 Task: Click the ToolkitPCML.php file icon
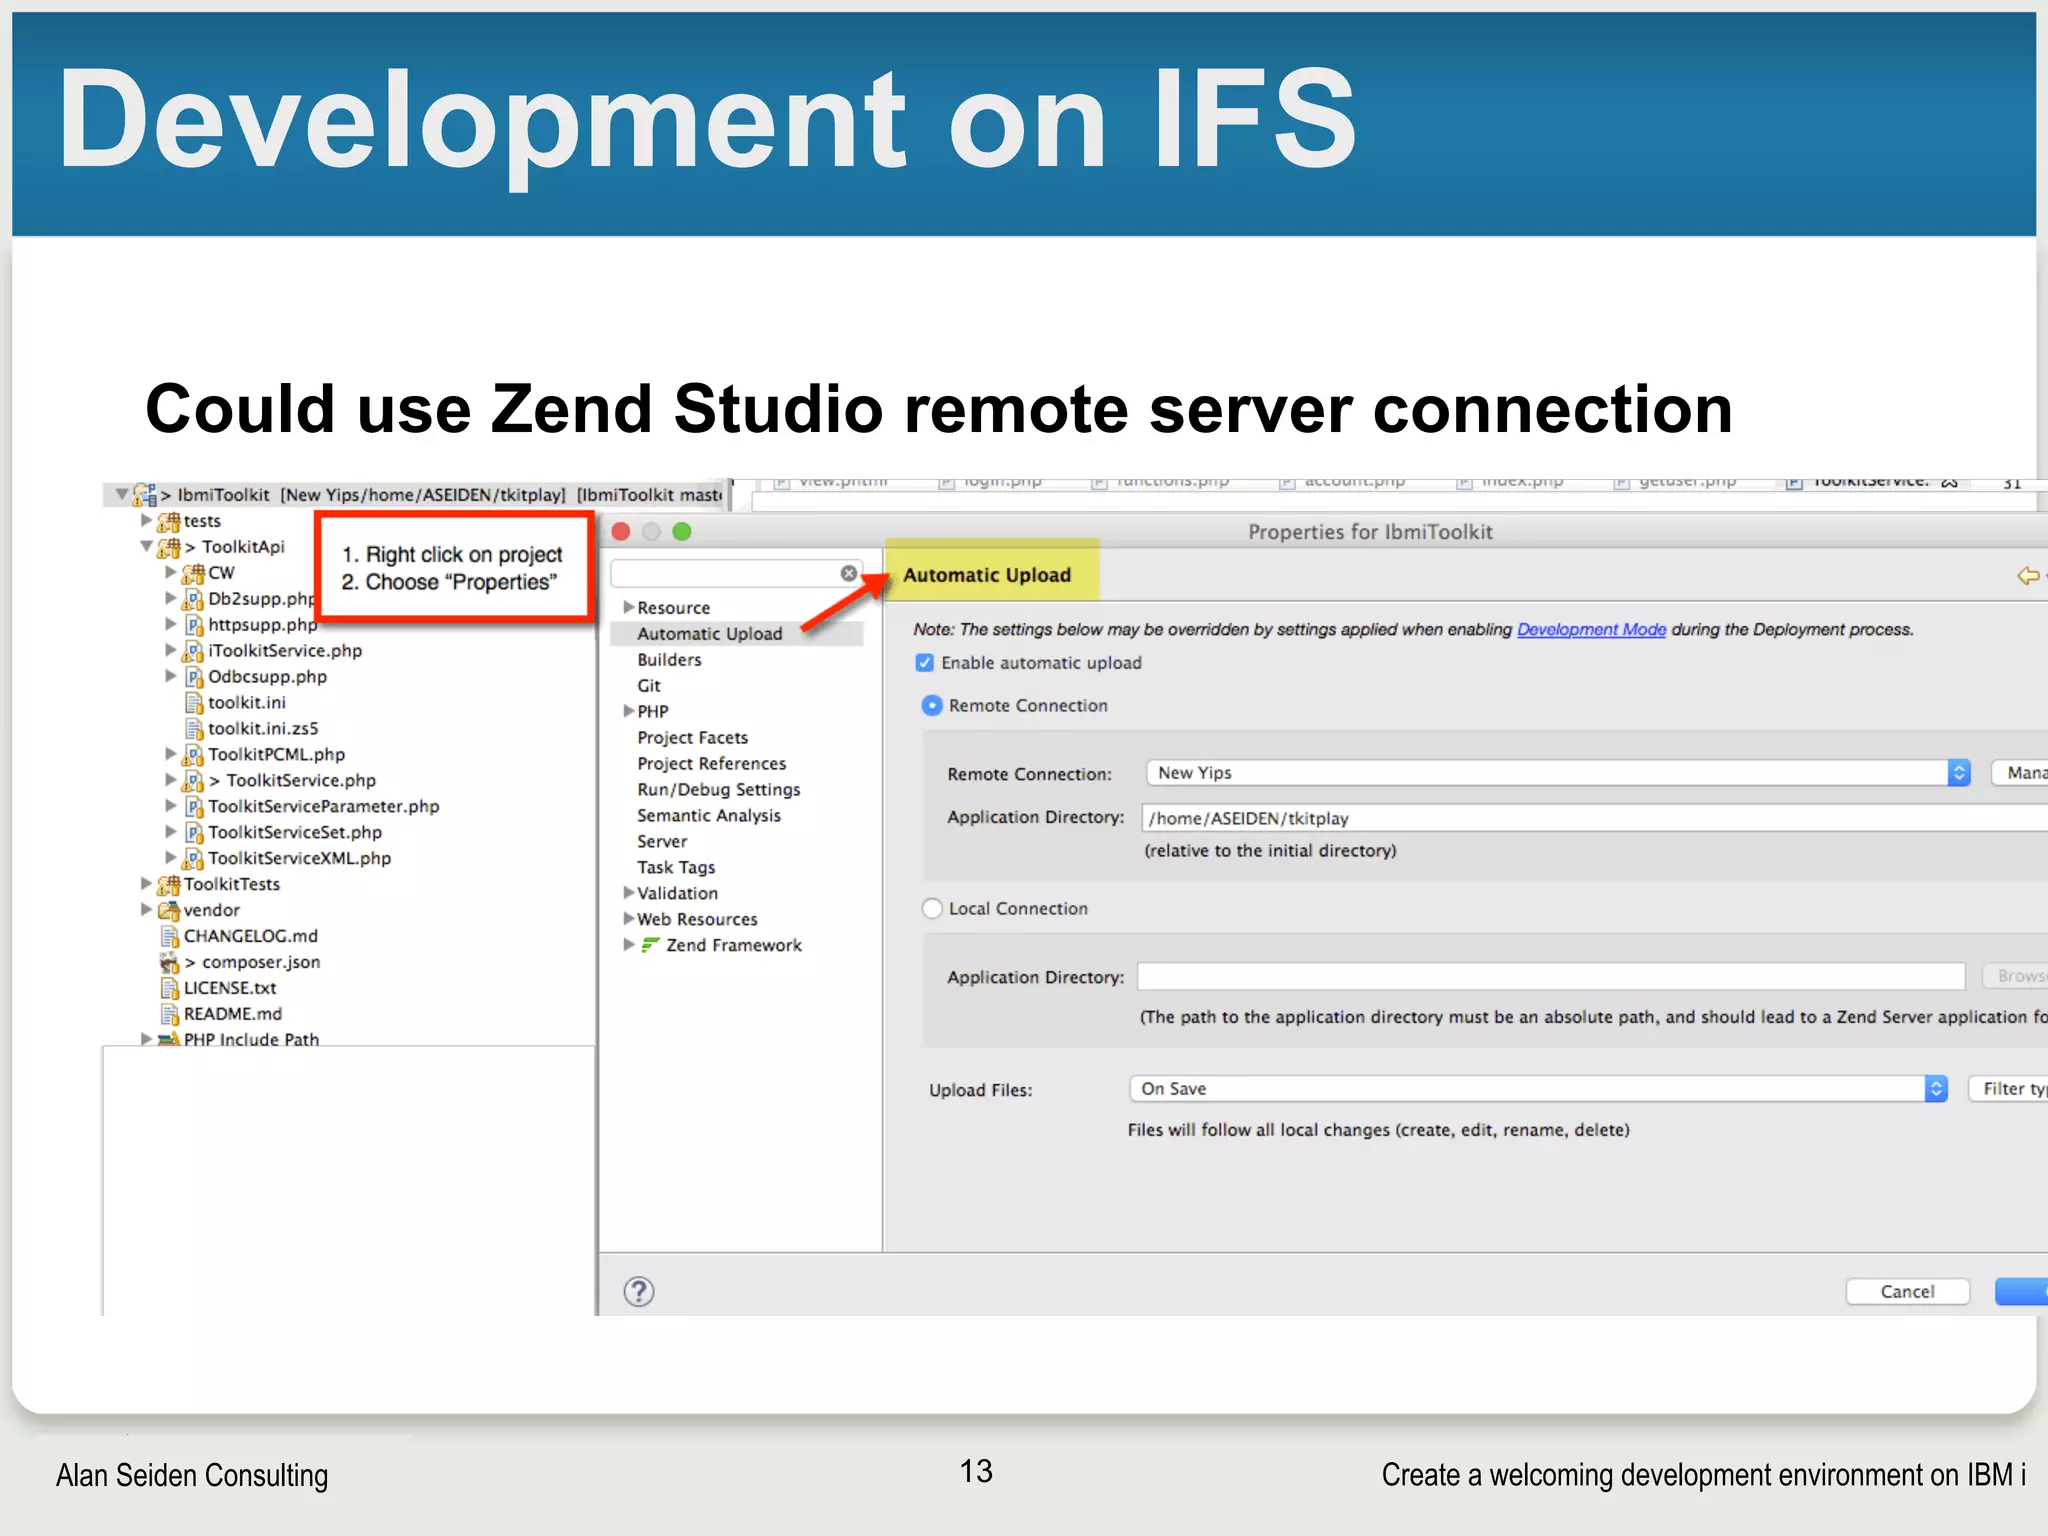coord(193,755)
